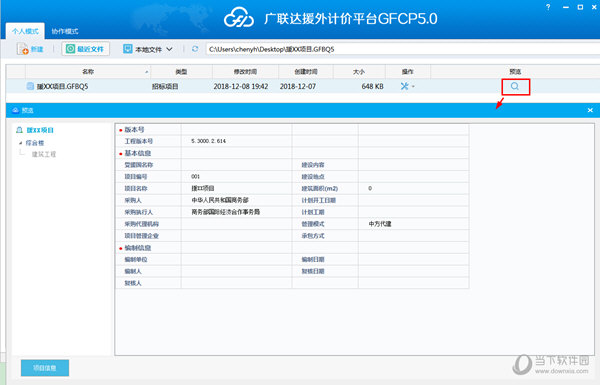Viewport: 600px width, 385px height.
Task: Click the 商务部国际经济合作事务局 cell
Action: click(226, 212)
